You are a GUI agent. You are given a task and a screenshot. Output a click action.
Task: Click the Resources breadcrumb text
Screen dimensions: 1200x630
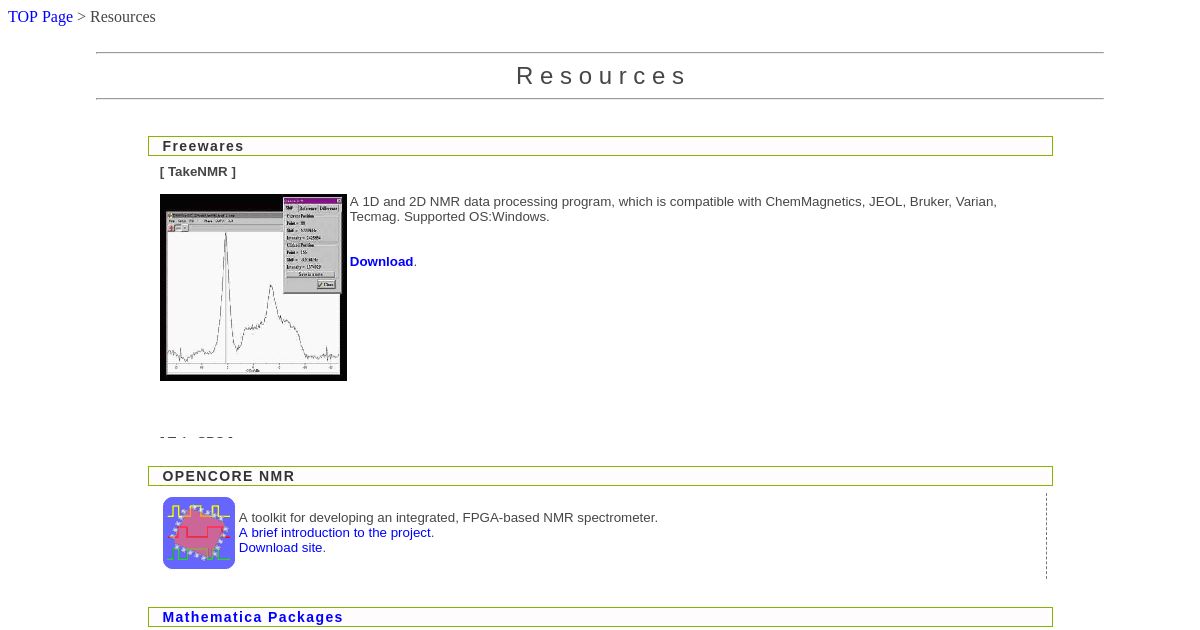tap(123, 17)
